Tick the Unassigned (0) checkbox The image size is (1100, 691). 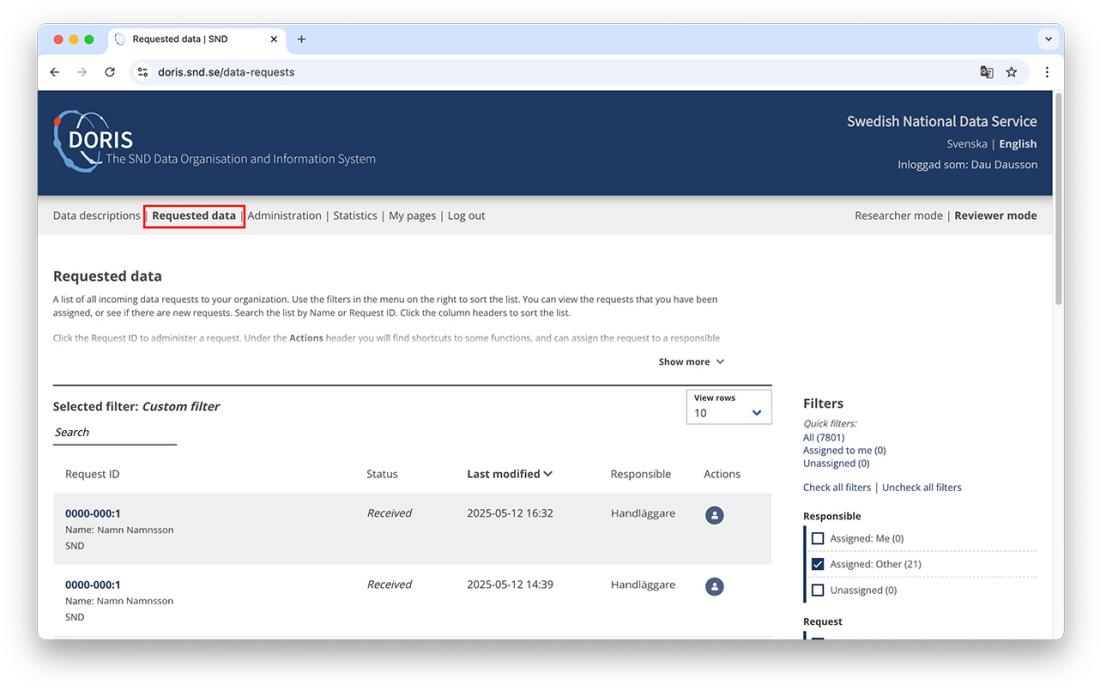click(x=817, y=590)
